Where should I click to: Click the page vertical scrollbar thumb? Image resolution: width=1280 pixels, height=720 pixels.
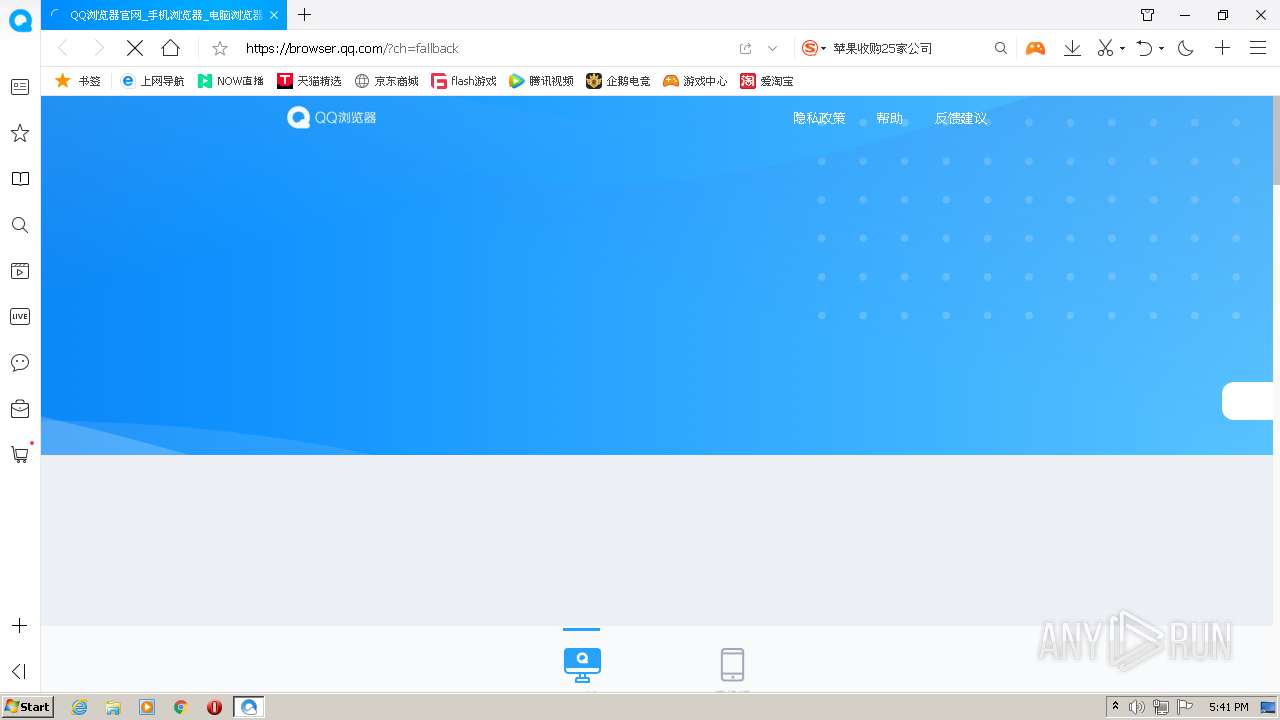pos(1276,140)
